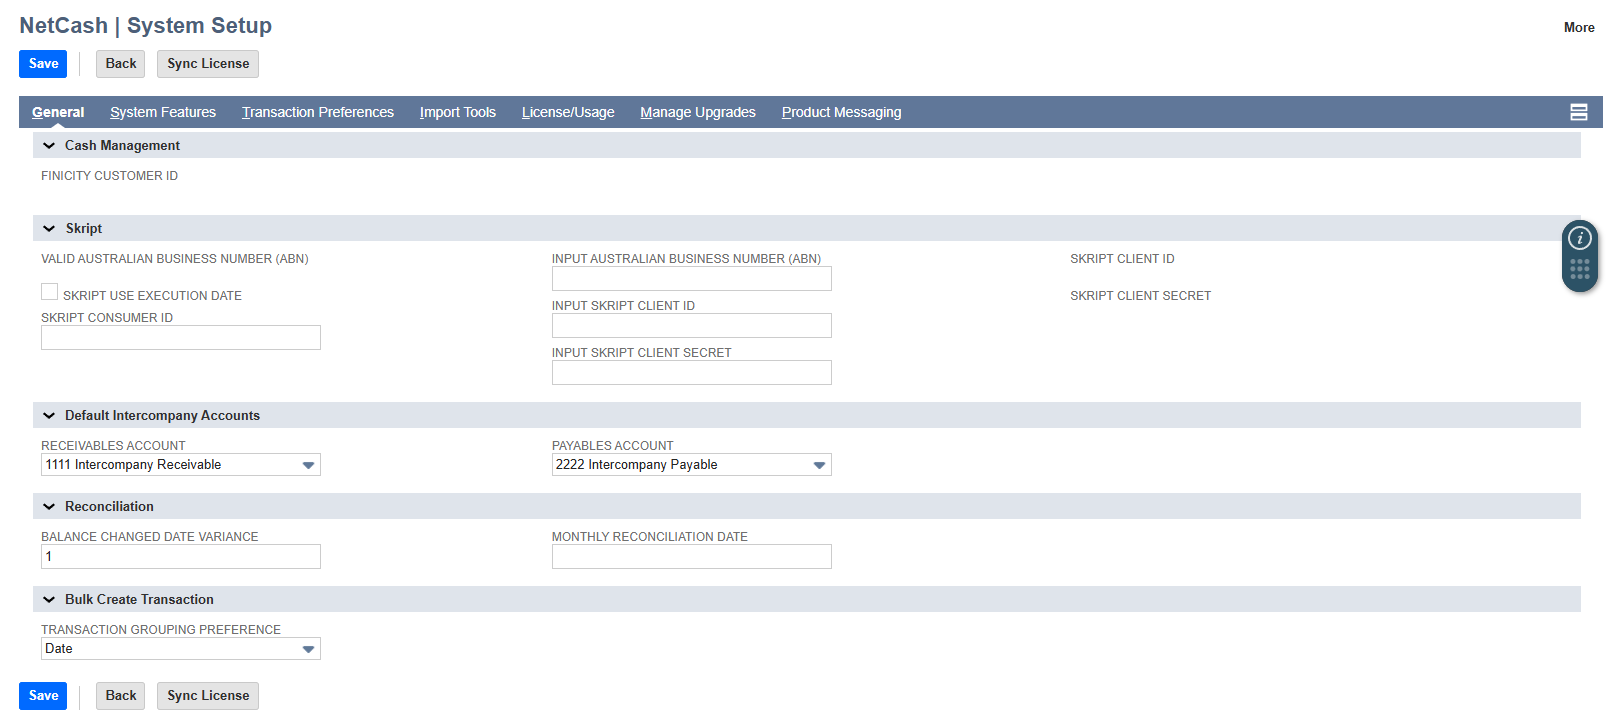The height and width of the screenshot is (722, 1616).
Task: Enable Skript Use Execution Date checkbox
Action: point(49,292)
